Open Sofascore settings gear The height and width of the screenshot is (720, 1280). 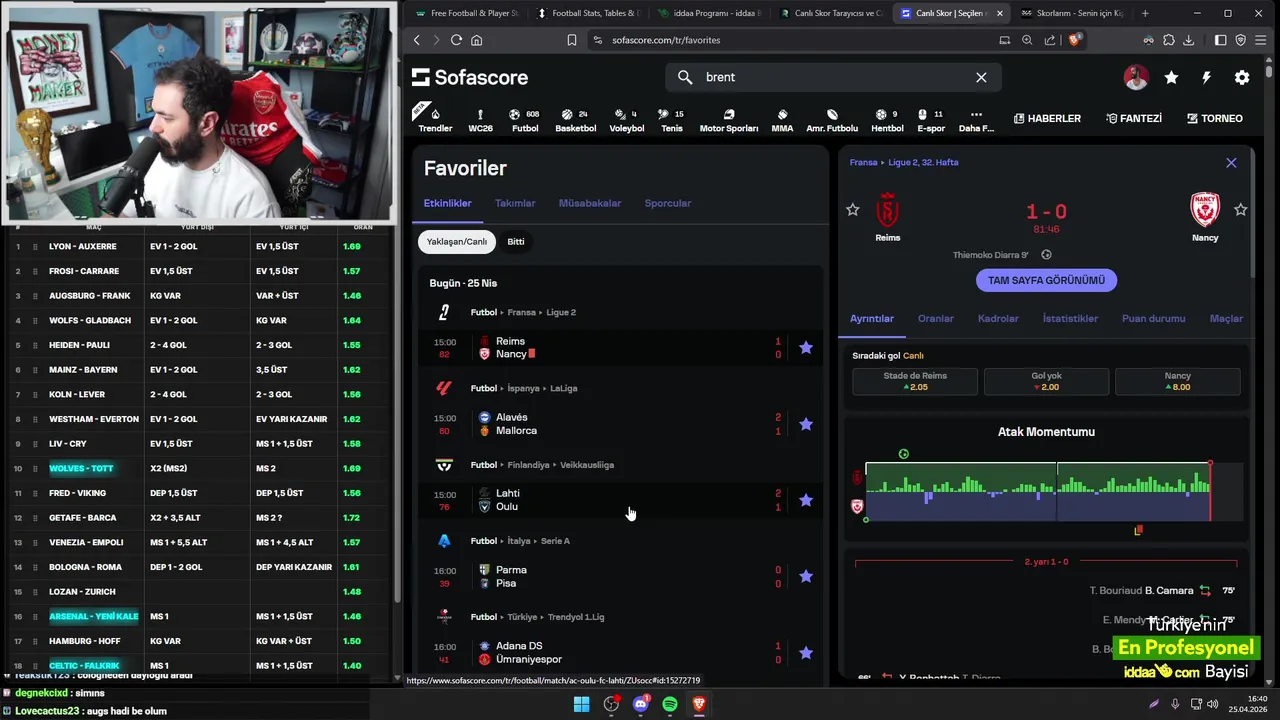[x=1242, y=77]
